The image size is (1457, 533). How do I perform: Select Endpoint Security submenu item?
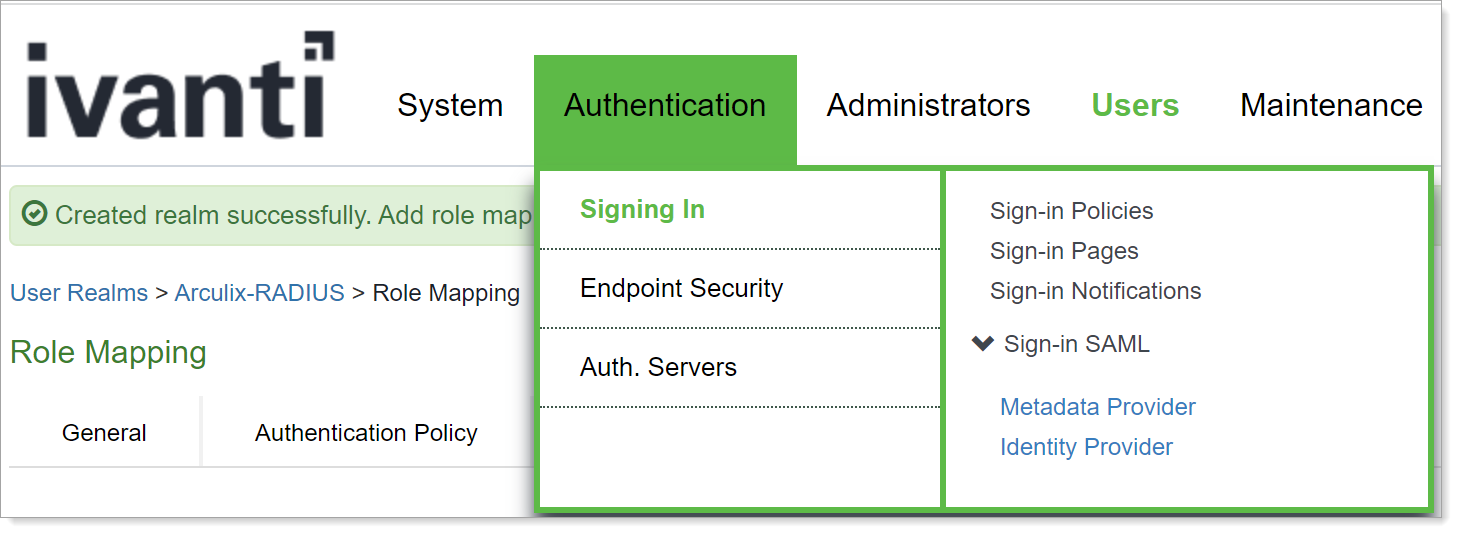point(681,289)
